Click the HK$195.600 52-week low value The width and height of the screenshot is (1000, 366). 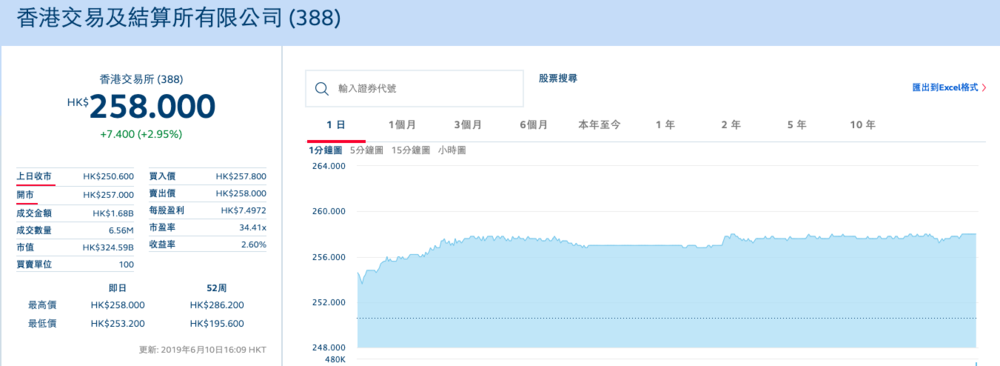click(x=217, y=324)
